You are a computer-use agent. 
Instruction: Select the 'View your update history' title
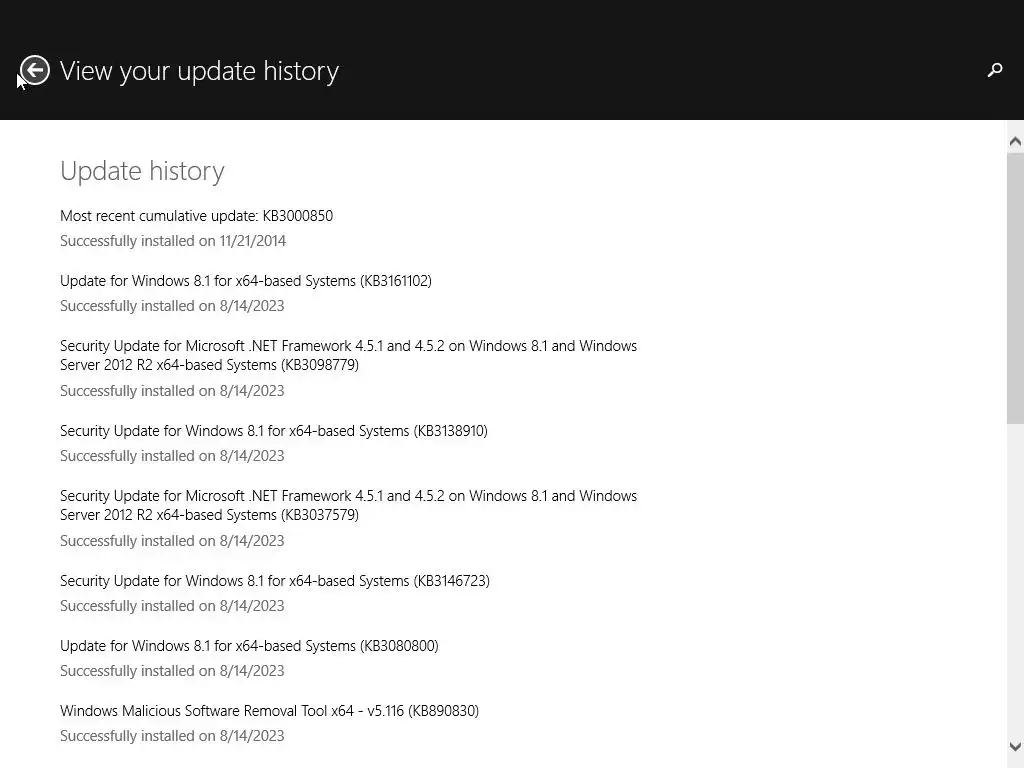(199, 71)
